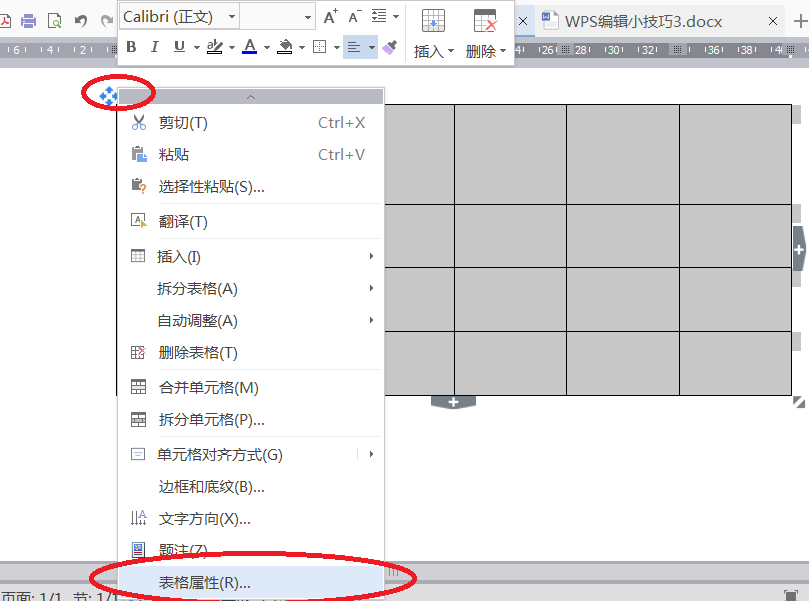Click the line spacing icon
The width and height of the screenshot is (809, 601).
(379, 17)
